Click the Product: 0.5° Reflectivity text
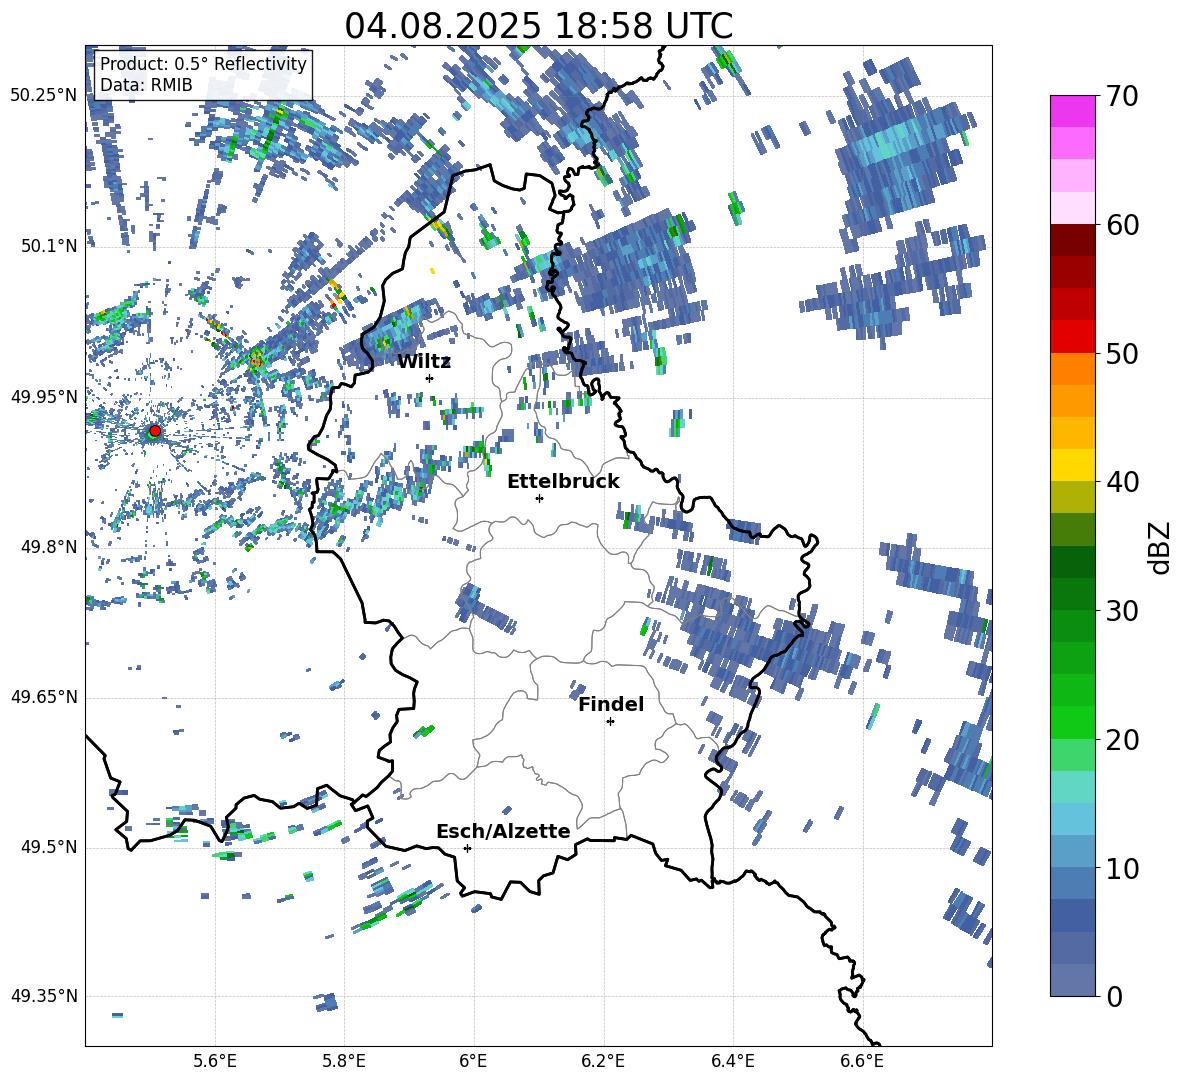 point(203,63)
